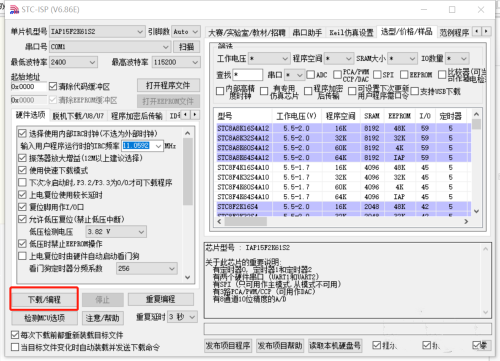Toggle 振荡器放大增益 checkbox
Image resolution: width=500 pixels, height=361 pixels.
point(22,158)
